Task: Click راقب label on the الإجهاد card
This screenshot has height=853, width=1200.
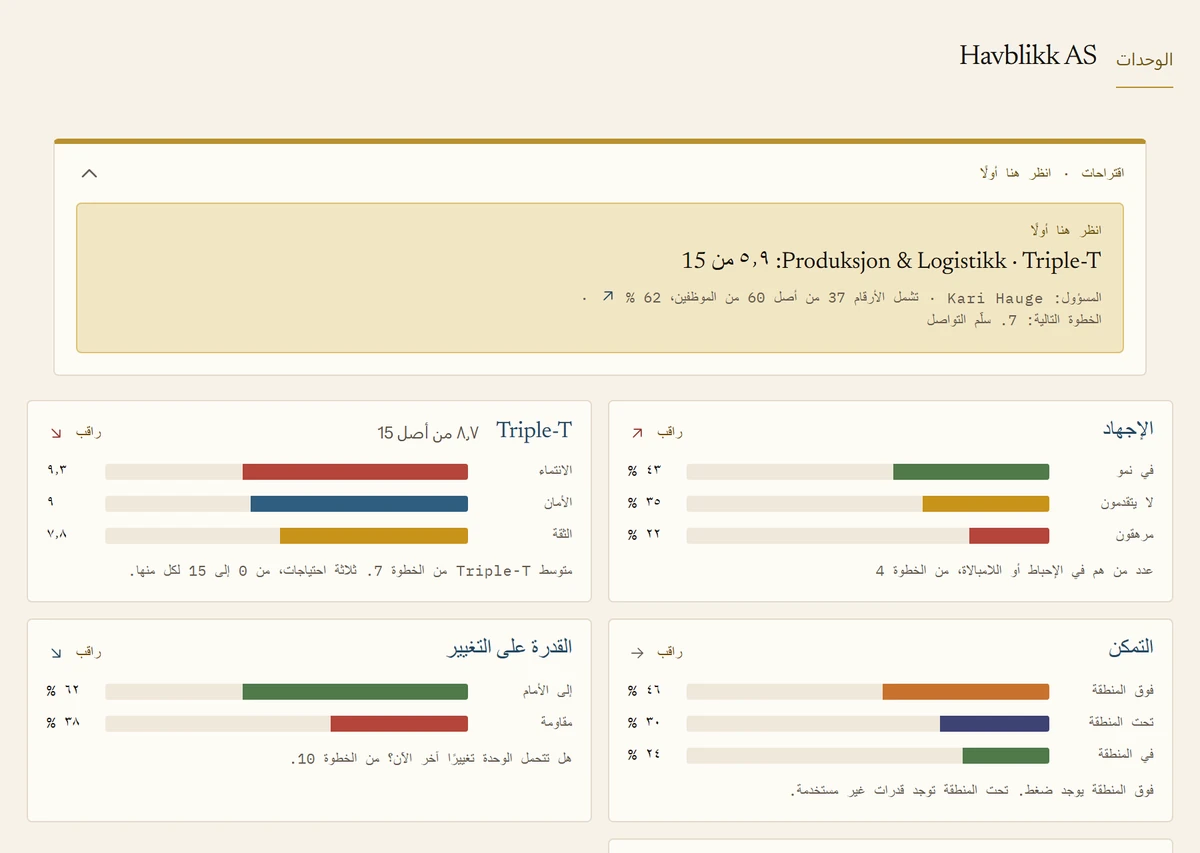Action: 670,432
